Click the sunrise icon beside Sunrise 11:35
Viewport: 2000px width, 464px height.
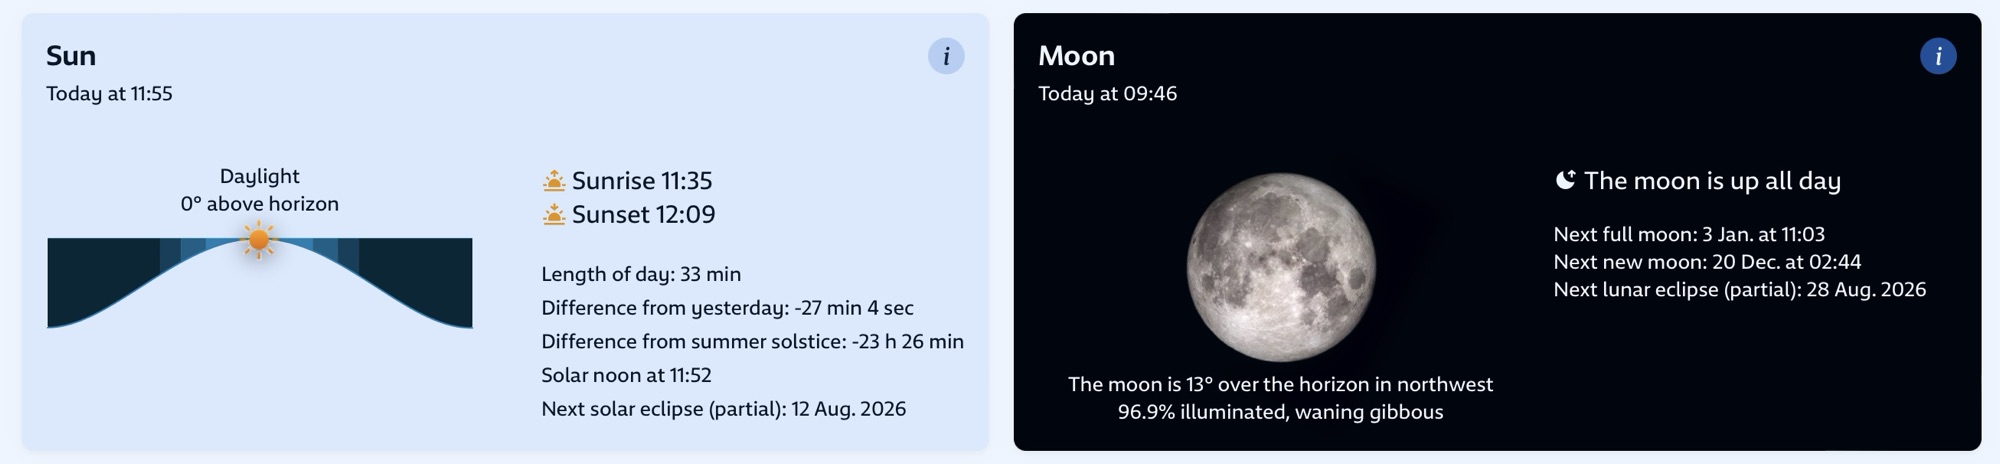[x=554, y=181]
